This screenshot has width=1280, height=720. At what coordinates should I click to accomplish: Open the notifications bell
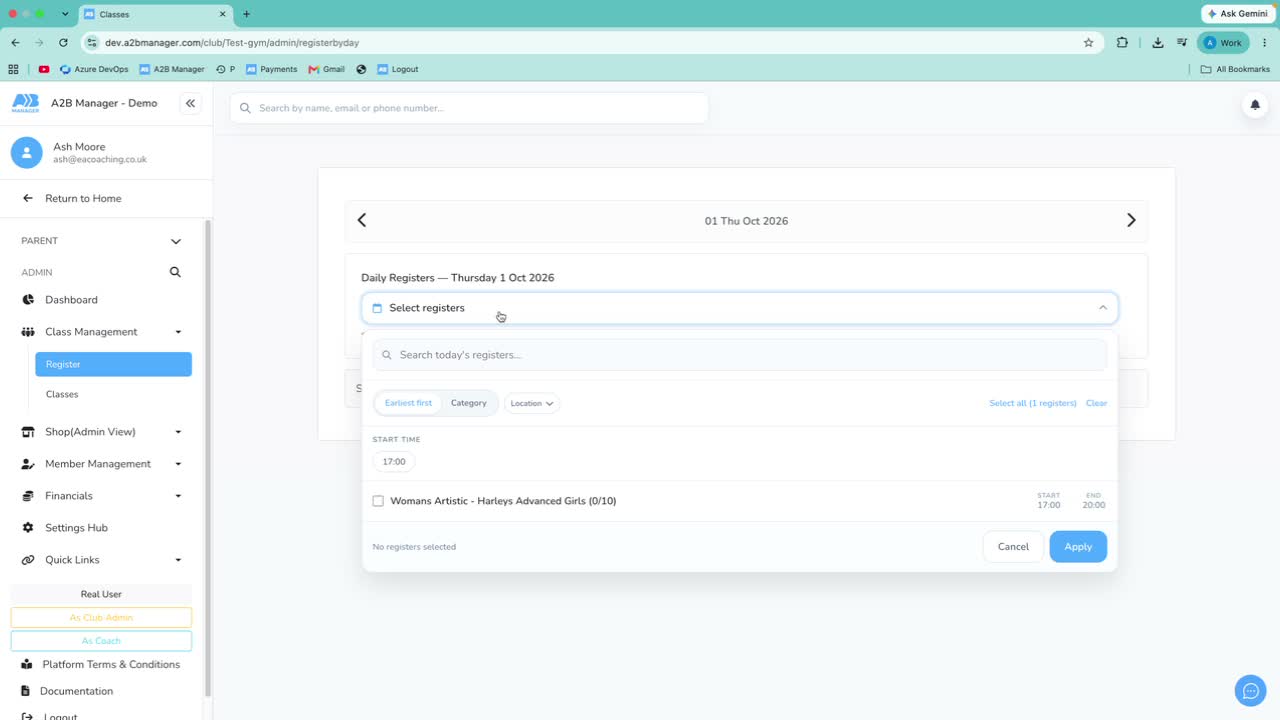(x=1255, y=105)
